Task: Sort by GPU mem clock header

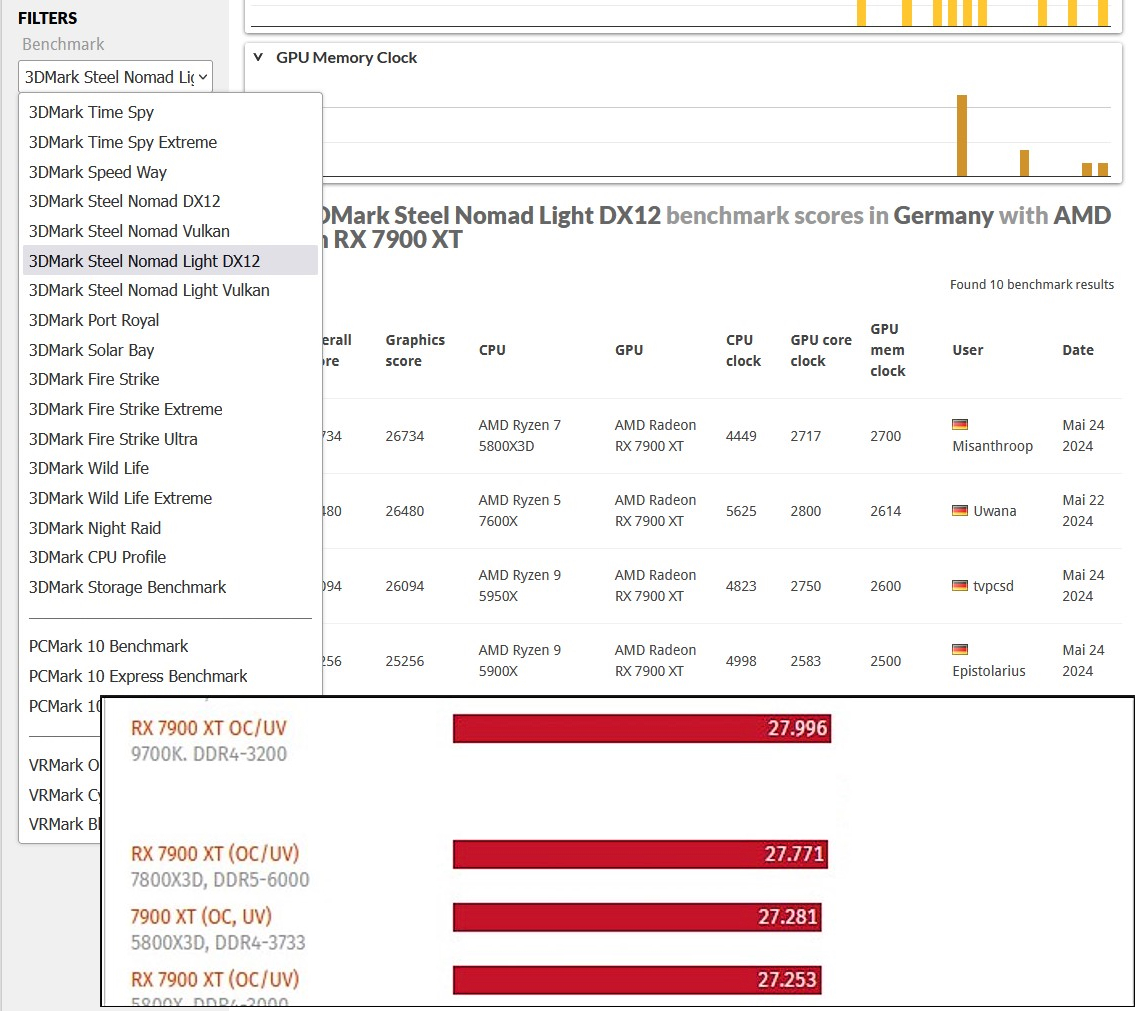Action: 888,350
